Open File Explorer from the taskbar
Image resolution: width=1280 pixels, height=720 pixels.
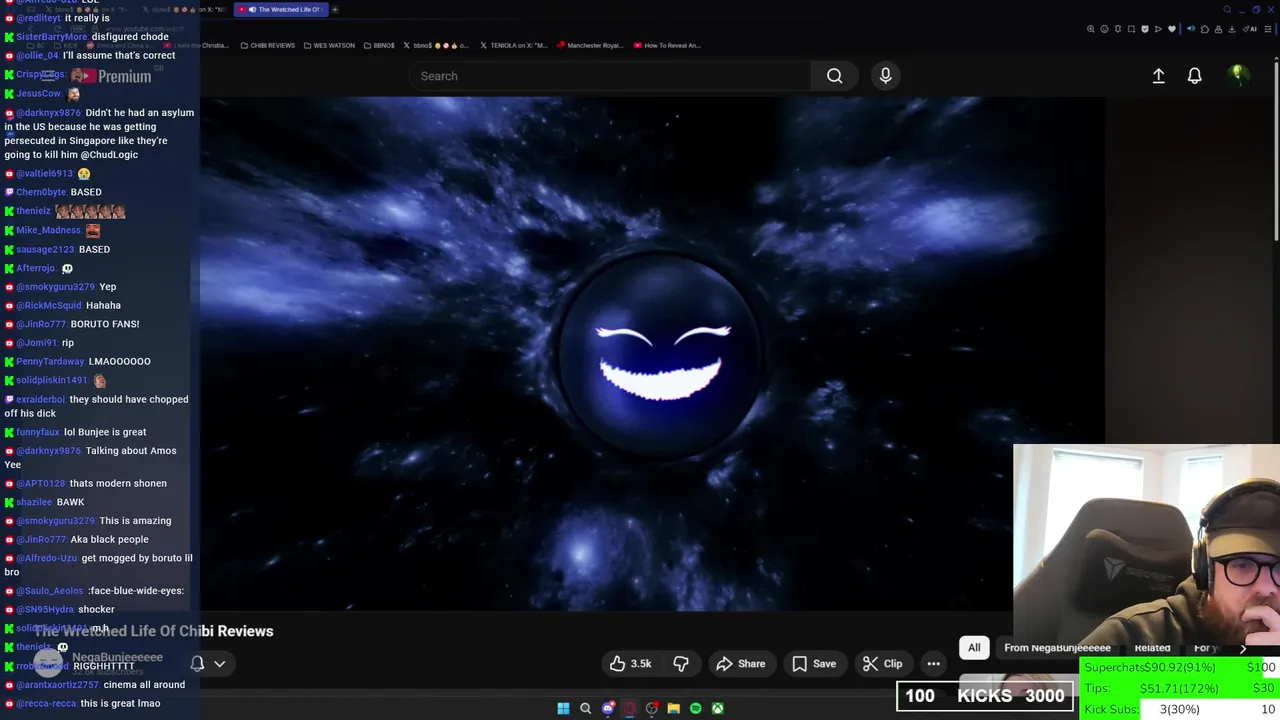674,708
